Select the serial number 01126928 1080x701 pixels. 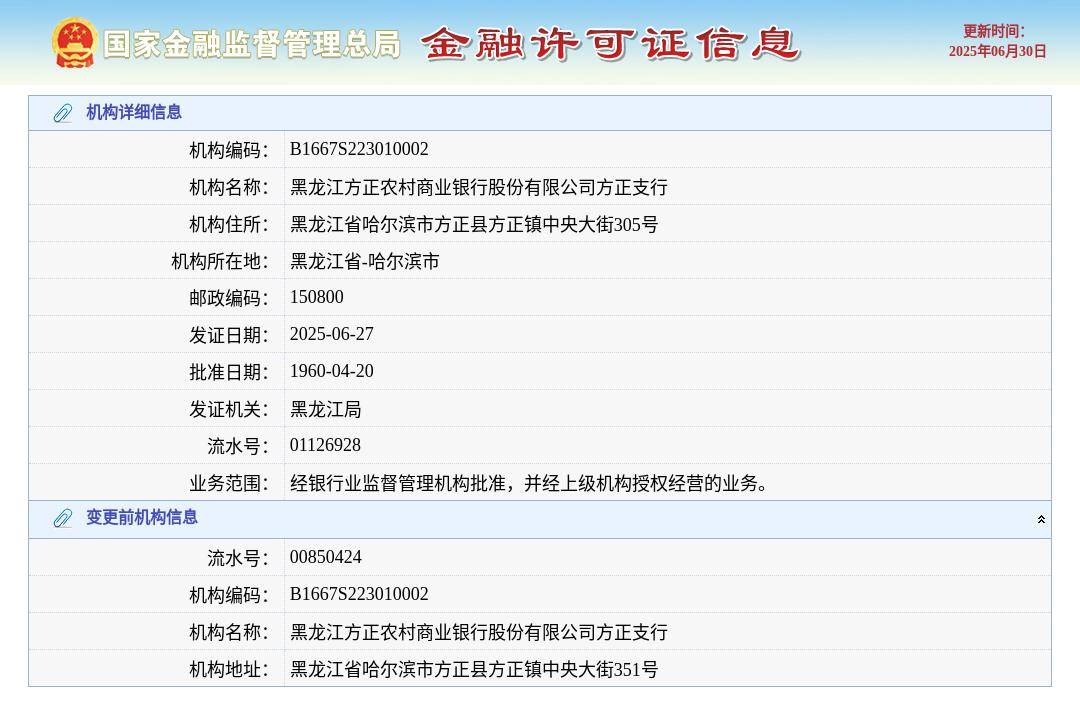click(x=325, y=446)
